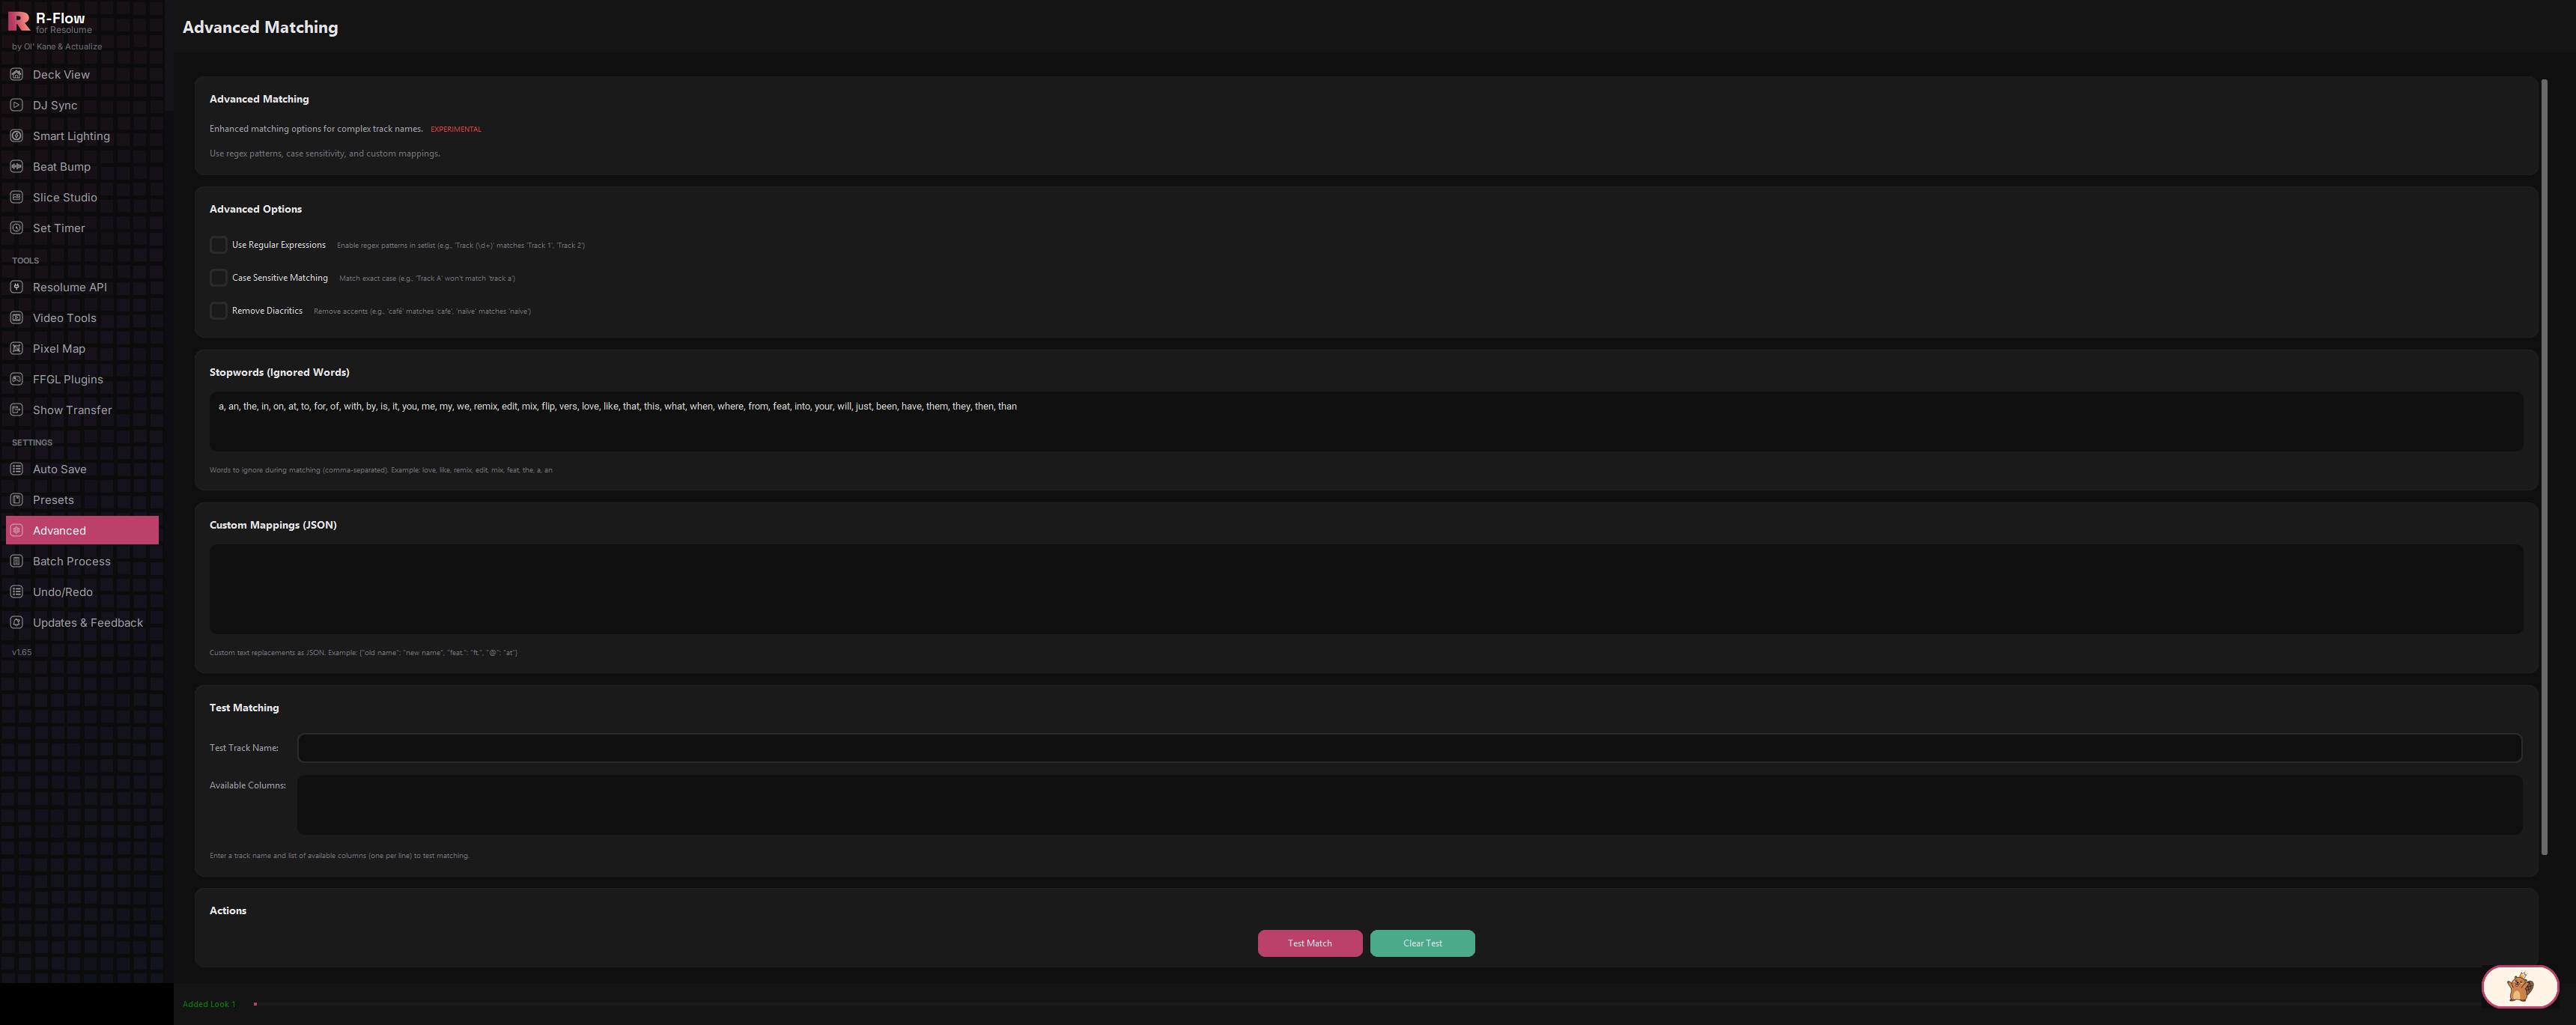Click the Stopwords ignored words text area
Image resolution: width=2576 pixels, height=1025 pixels.
pos(1366,421)
